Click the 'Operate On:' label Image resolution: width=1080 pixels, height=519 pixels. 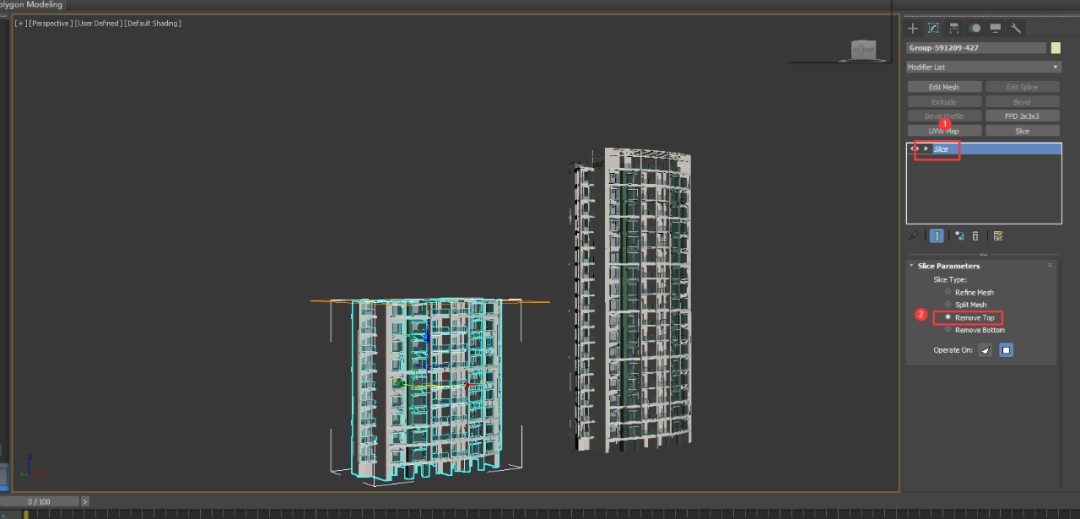(953, 350)
